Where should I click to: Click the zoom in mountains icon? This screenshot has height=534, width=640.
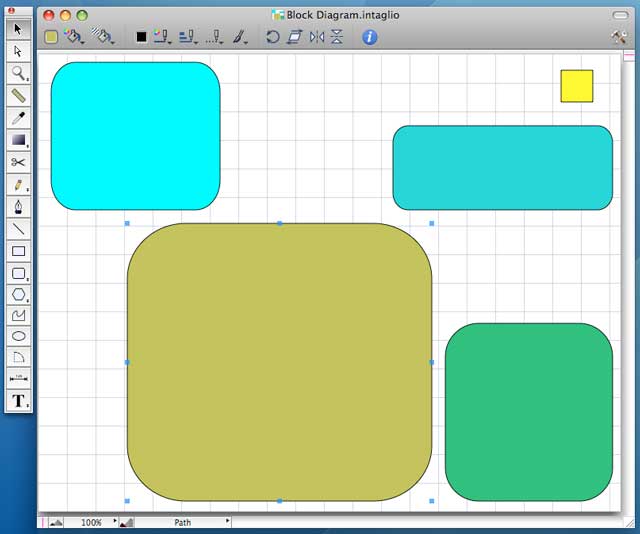pos(127,523)
